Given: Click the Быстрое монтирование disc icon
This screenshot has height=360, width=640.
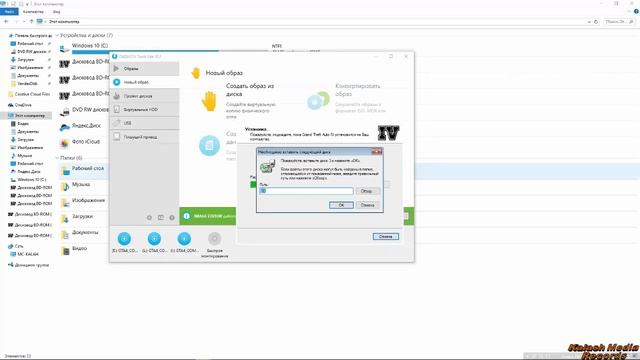Looking at the screenshot, I should tap(214, 238).
